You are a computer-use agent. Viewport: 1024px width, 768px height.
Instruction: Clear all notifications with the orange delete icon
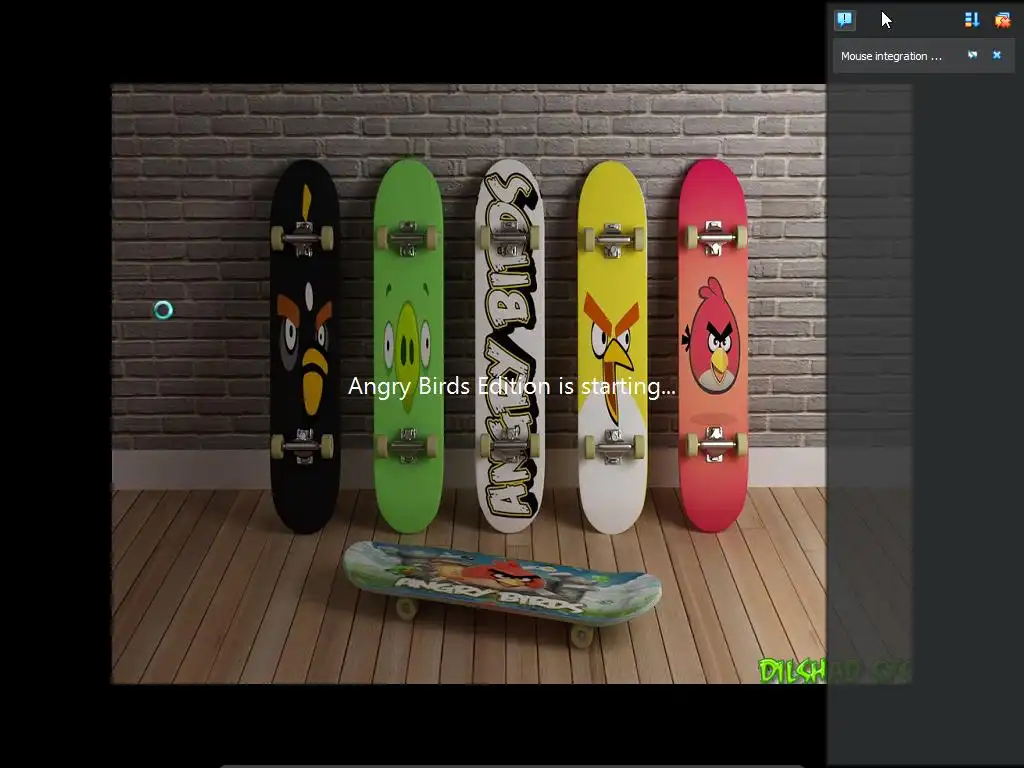coord(1002,20)
